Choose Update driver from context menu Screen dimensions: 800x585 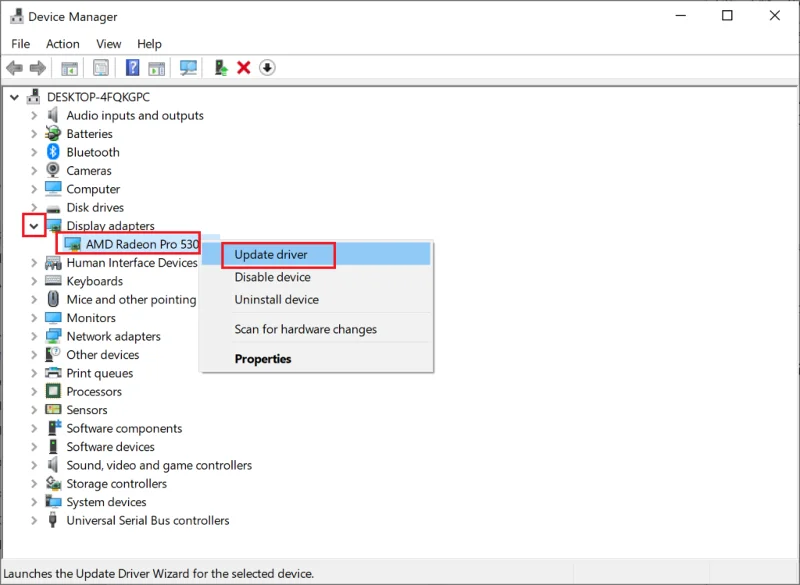[316, 254]
